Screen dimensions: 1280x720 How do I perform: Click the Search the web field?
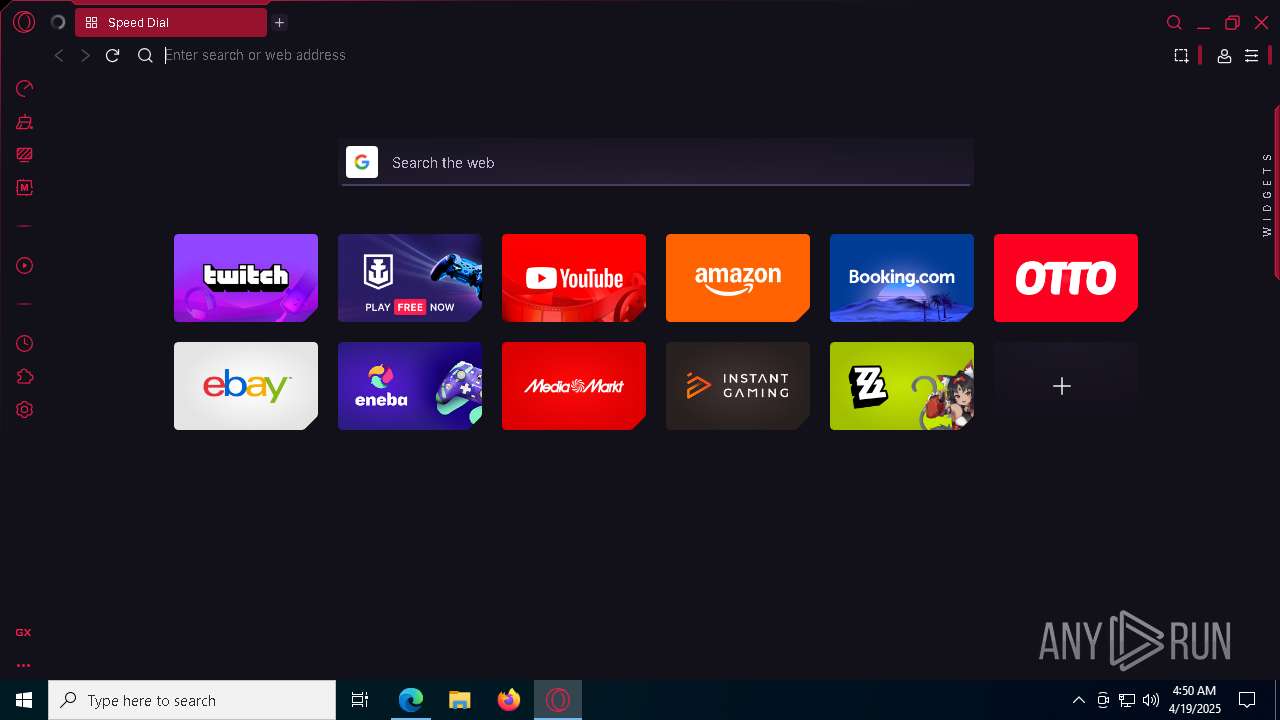click(x=656, y=162)
